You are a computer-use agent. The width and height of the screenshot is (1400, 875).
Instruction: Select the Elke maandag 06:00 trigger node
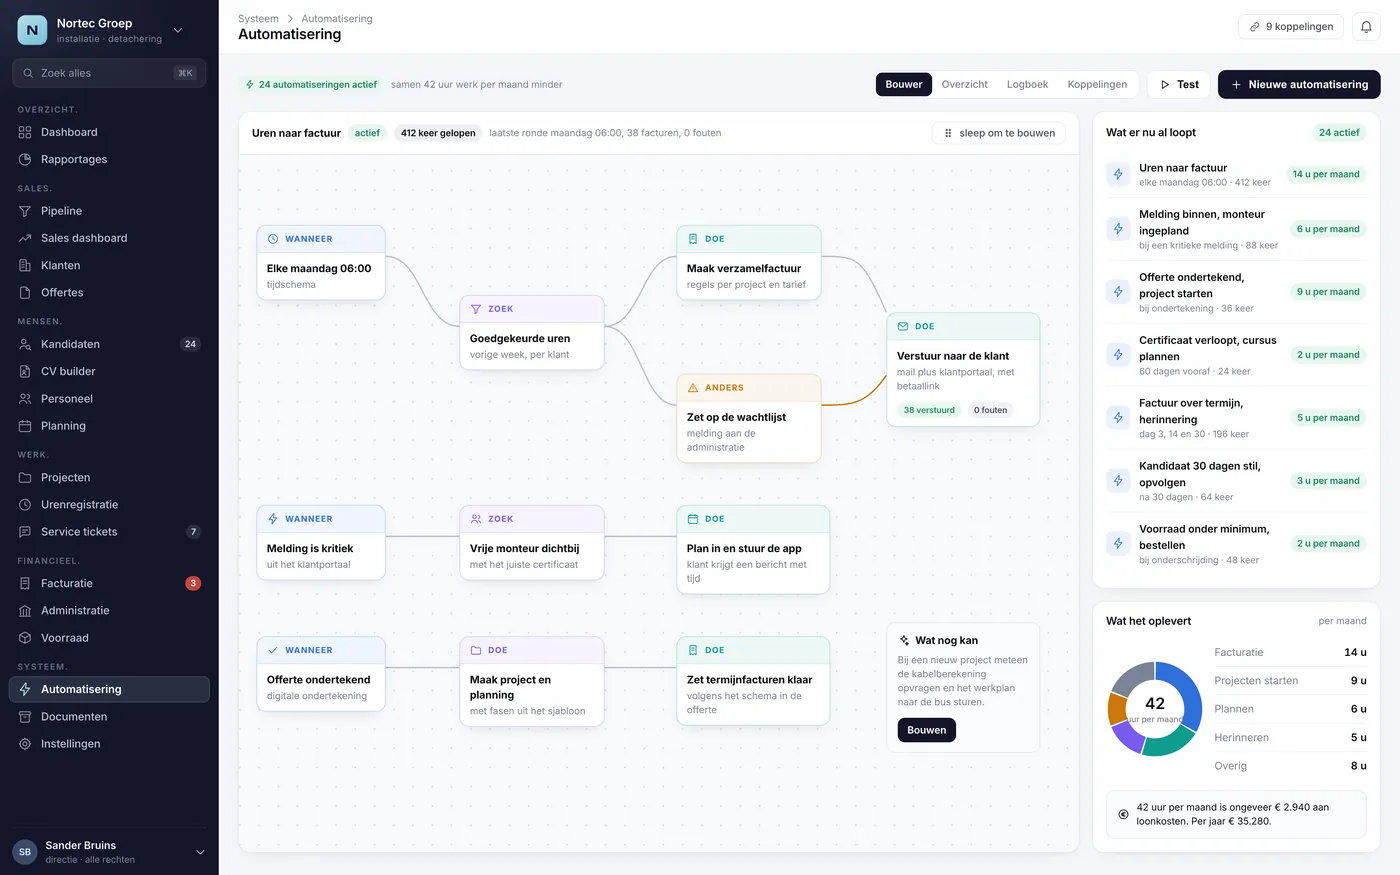(x=321, y=263)
